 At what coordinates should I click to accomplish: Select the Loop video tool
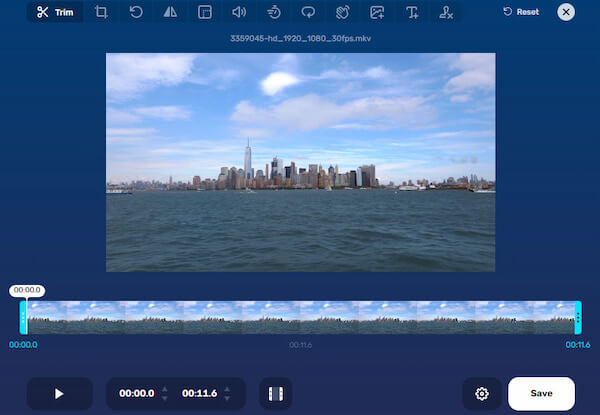pyautogui.click(x=307, y=13)
